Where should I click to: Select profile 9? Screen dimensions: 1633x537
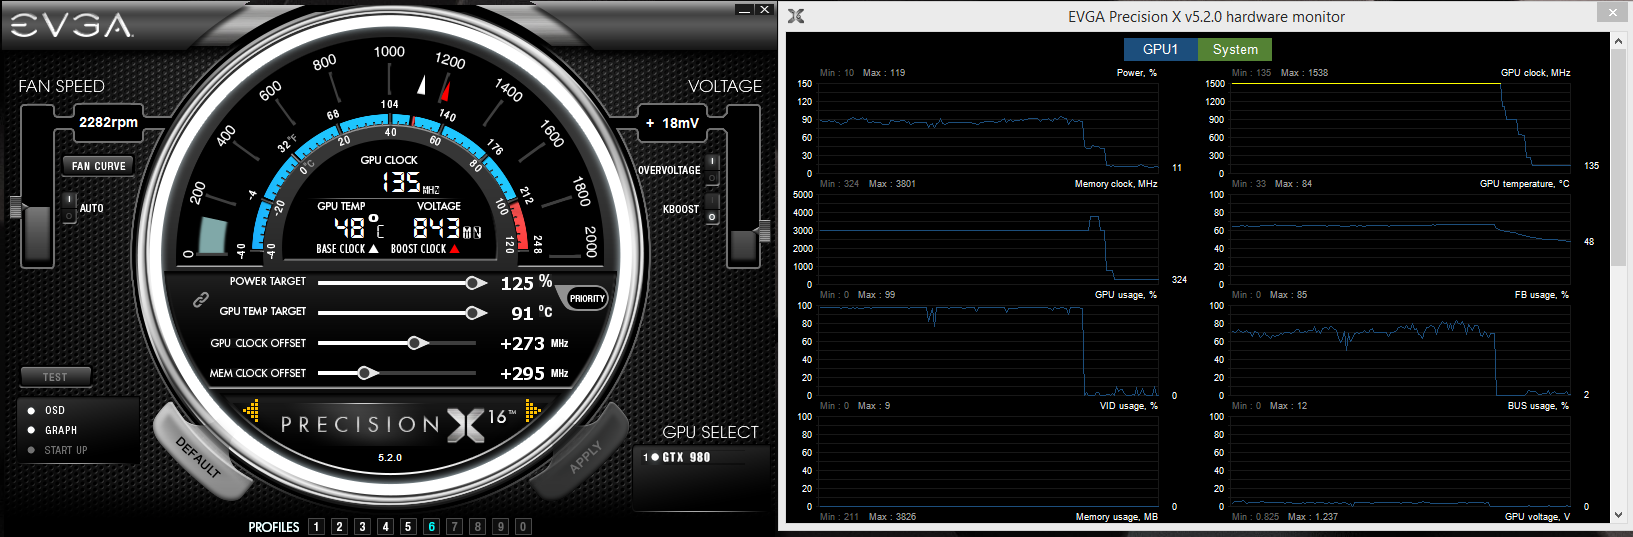pyautogui.click(x=500, y=526)
